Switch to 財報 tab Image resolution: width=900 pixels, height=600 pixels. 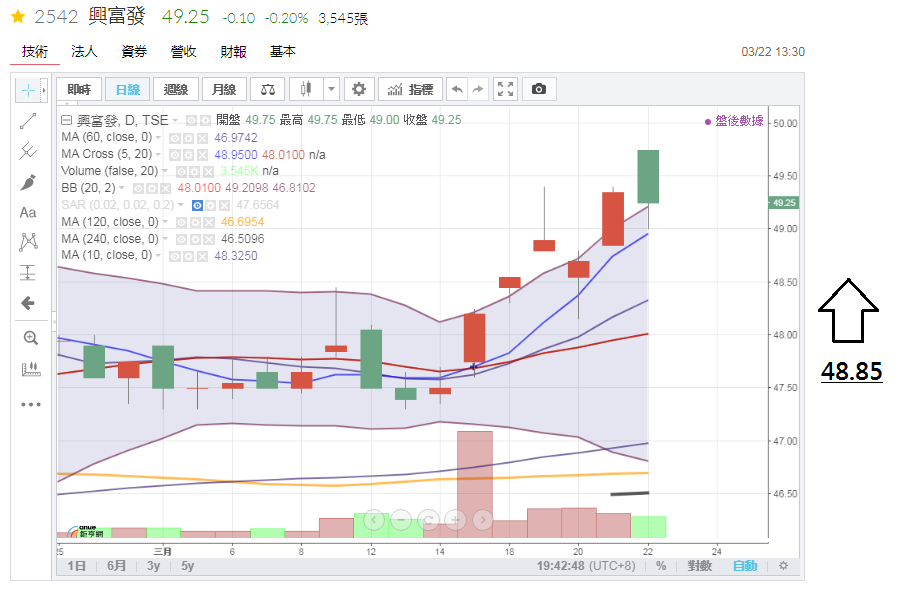click(233, 52)
